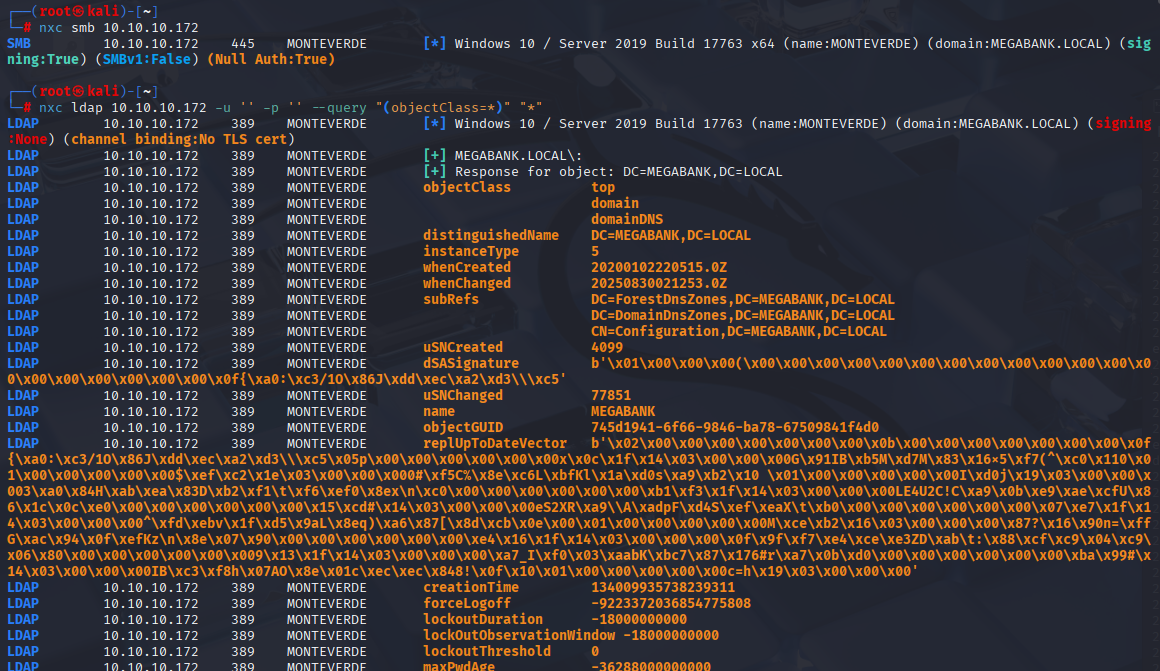Select timestamp '20250830021253.0Z'

(658, 283)
